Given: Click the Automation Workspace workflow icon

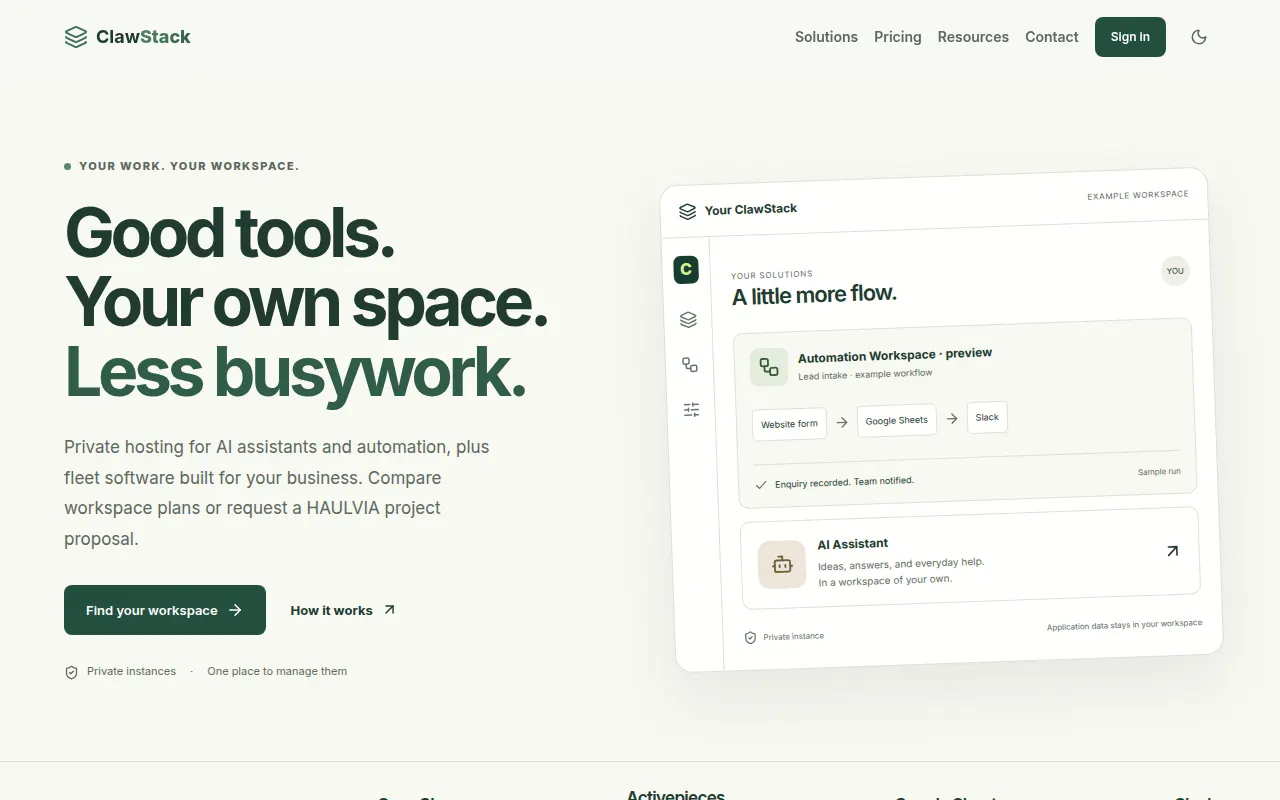Looking at the screenshot, I should (x=769, y=367).
